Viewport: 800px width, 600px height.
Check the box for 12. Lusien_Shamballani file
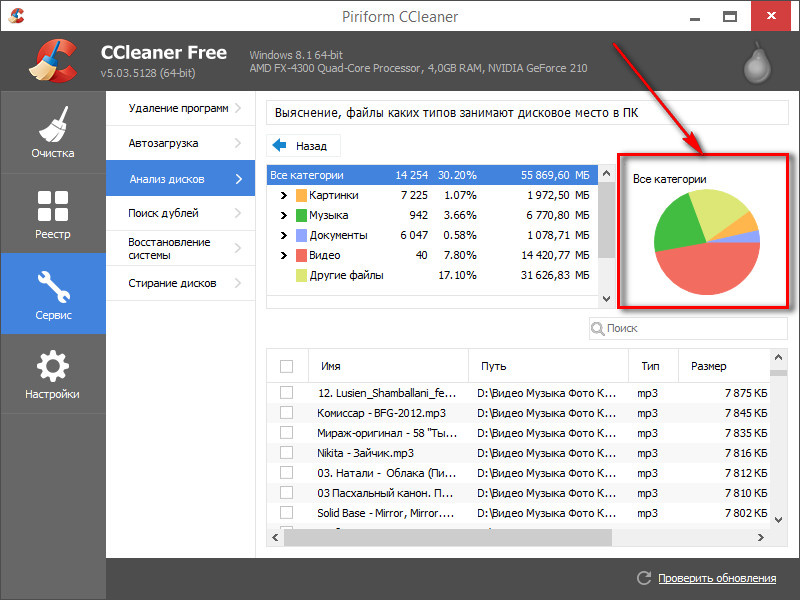click(x=287, y=392)
